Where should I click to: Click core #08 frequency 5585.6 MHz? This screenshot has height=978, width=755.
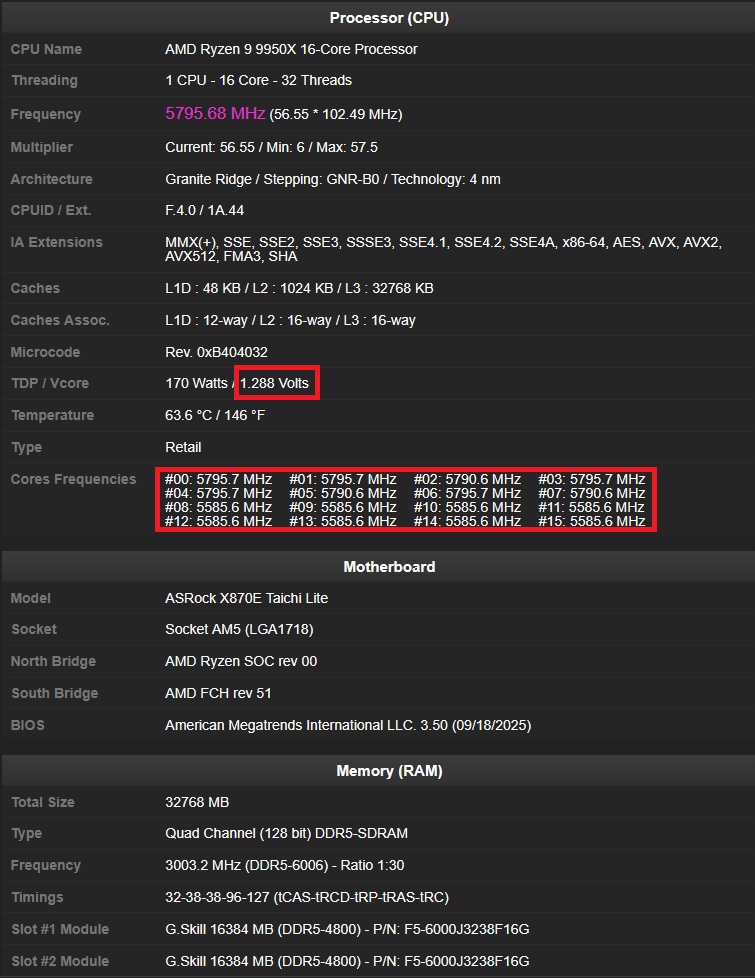[x=218, y=508]
